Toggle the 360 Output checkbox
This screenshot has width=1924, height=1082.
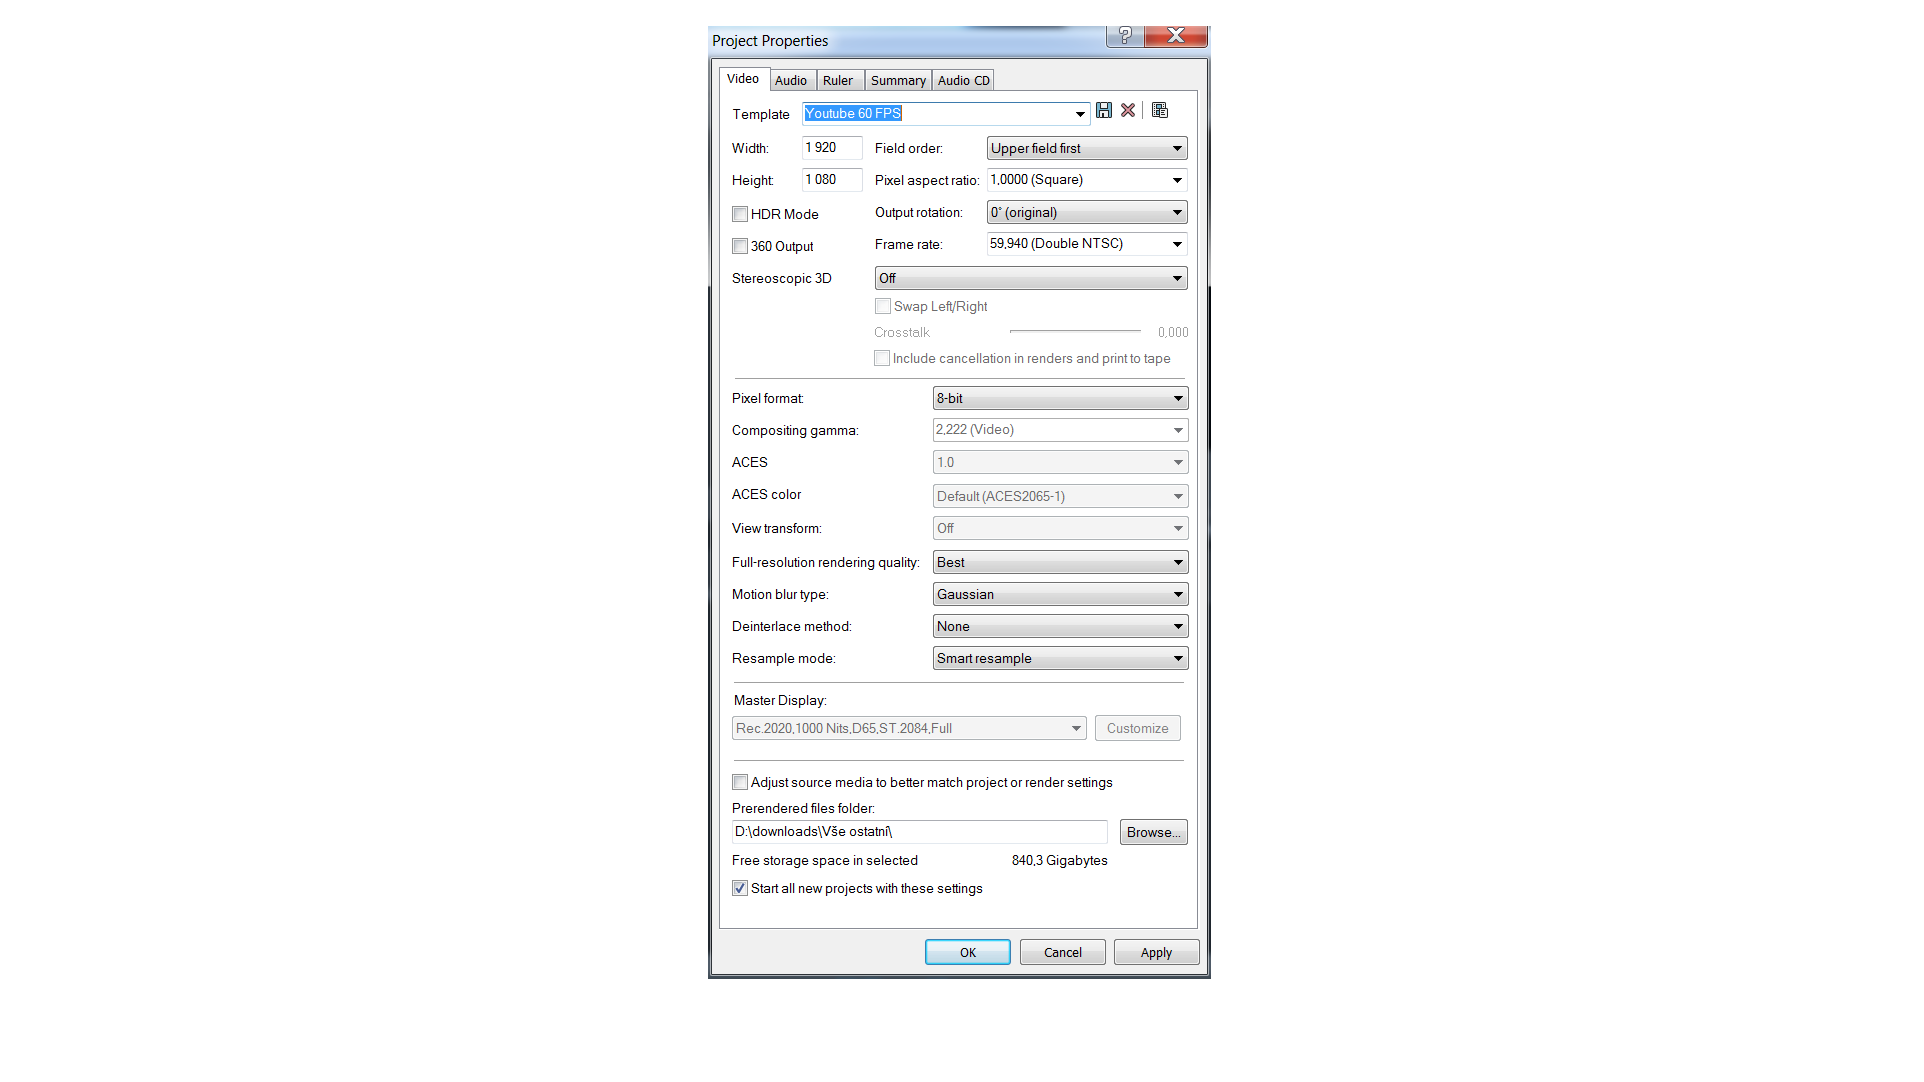click(x=740, y=246)
